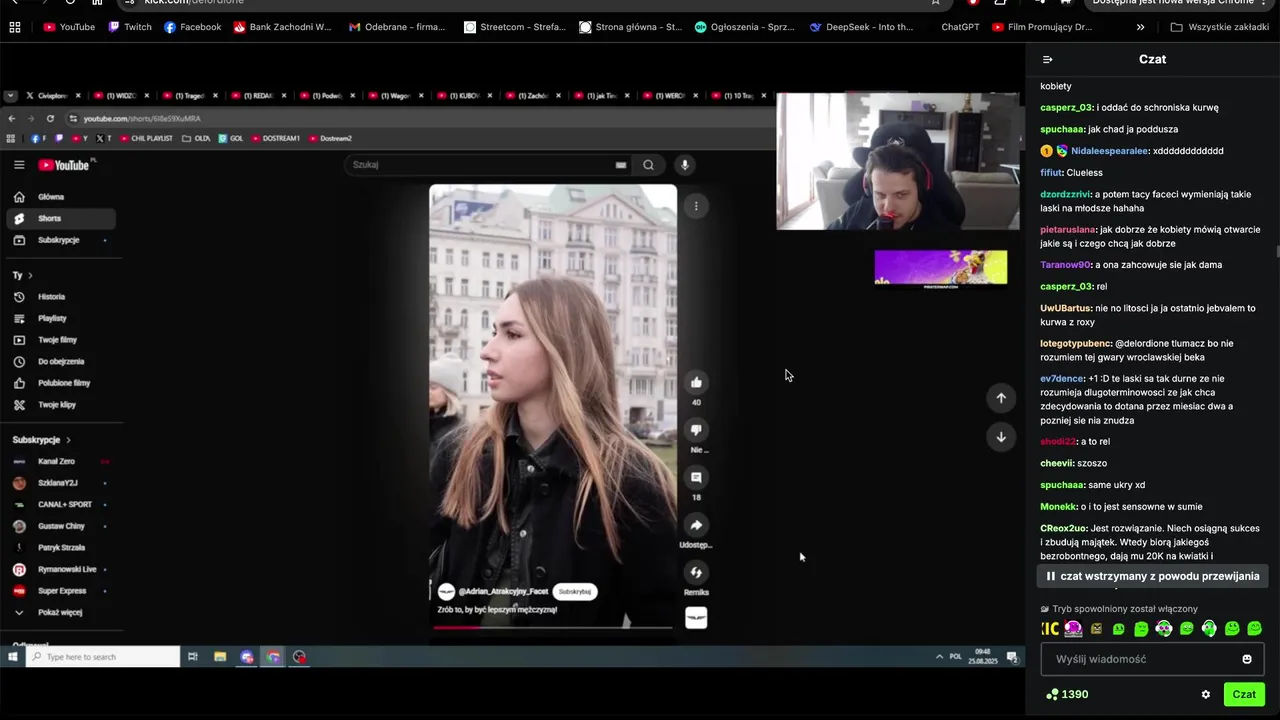Open the emoji picker in chat input
The width and height of the screenshot is (1280, 720).
click(1247, 659)
